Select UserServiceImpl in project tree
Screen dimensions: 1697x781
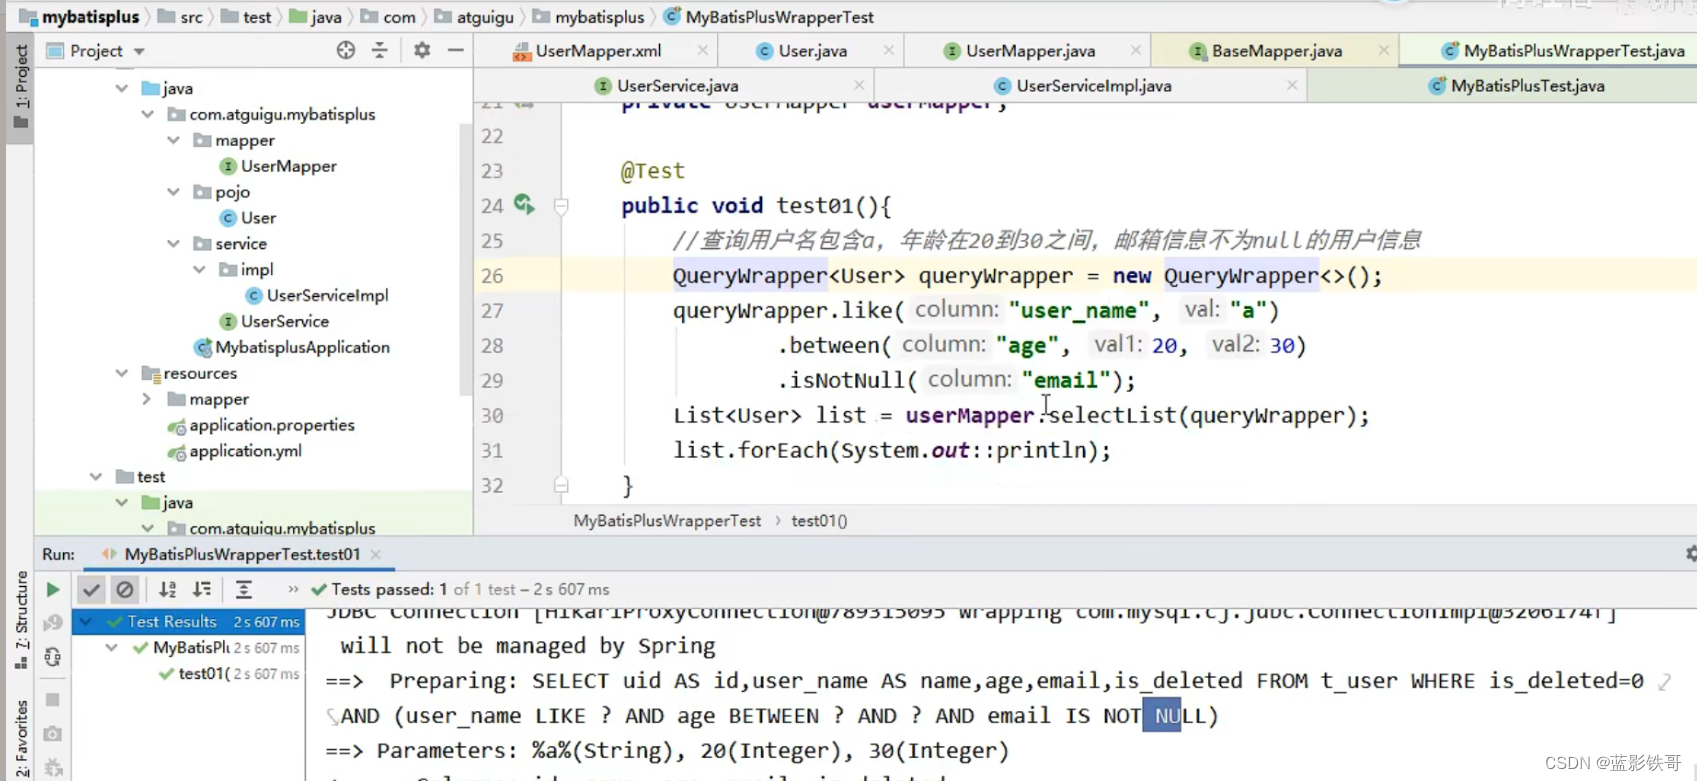tap(327, 296)
